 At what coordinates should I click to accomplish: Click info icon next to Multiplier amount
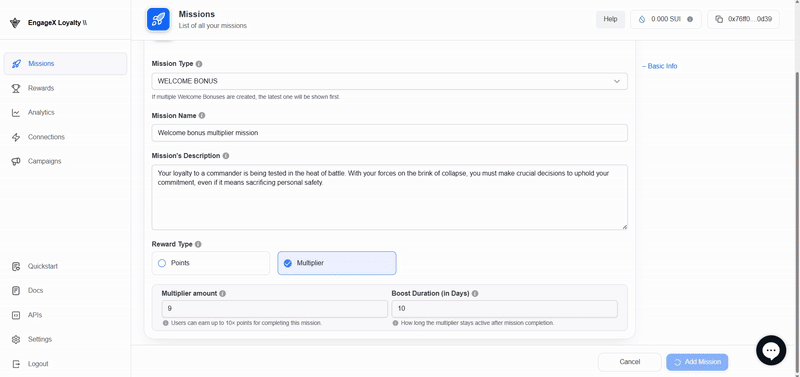(222, 294)
